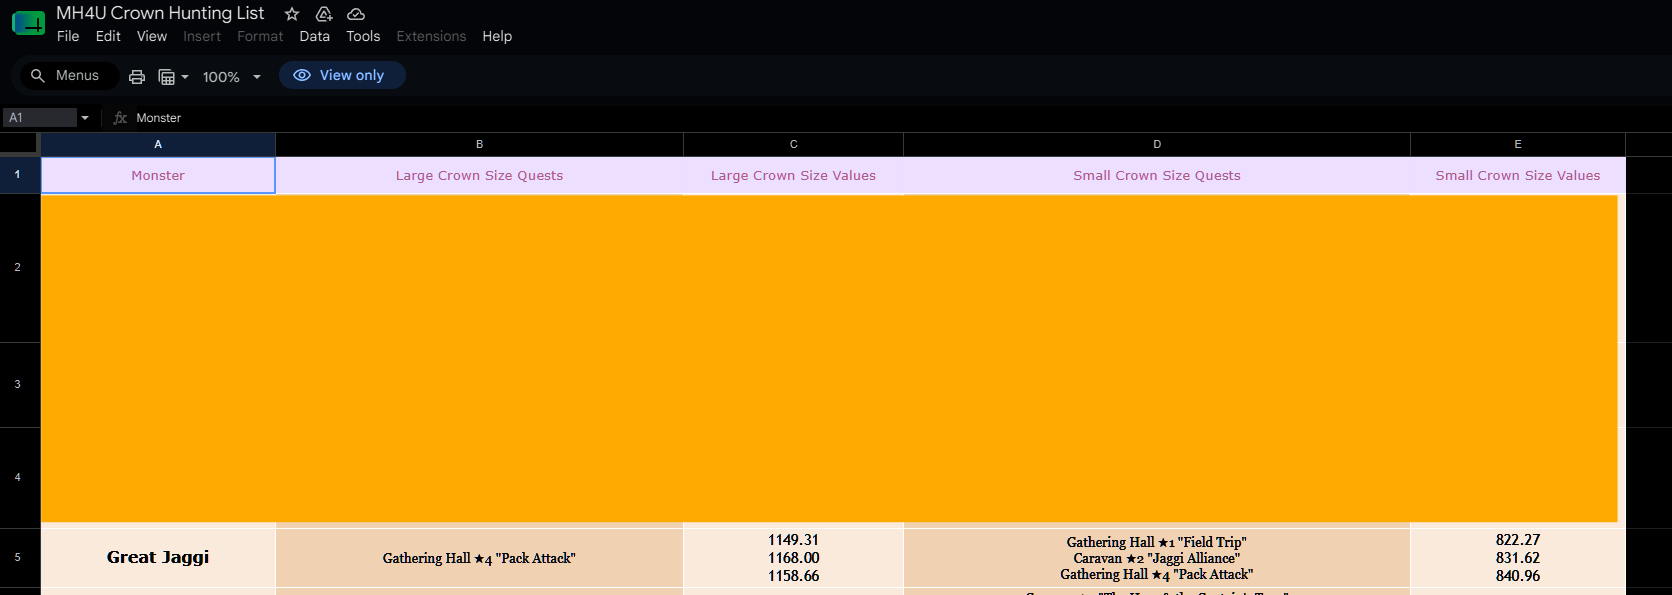Select row 2 header
The image size is (1672, 595).
click(18, 267)
